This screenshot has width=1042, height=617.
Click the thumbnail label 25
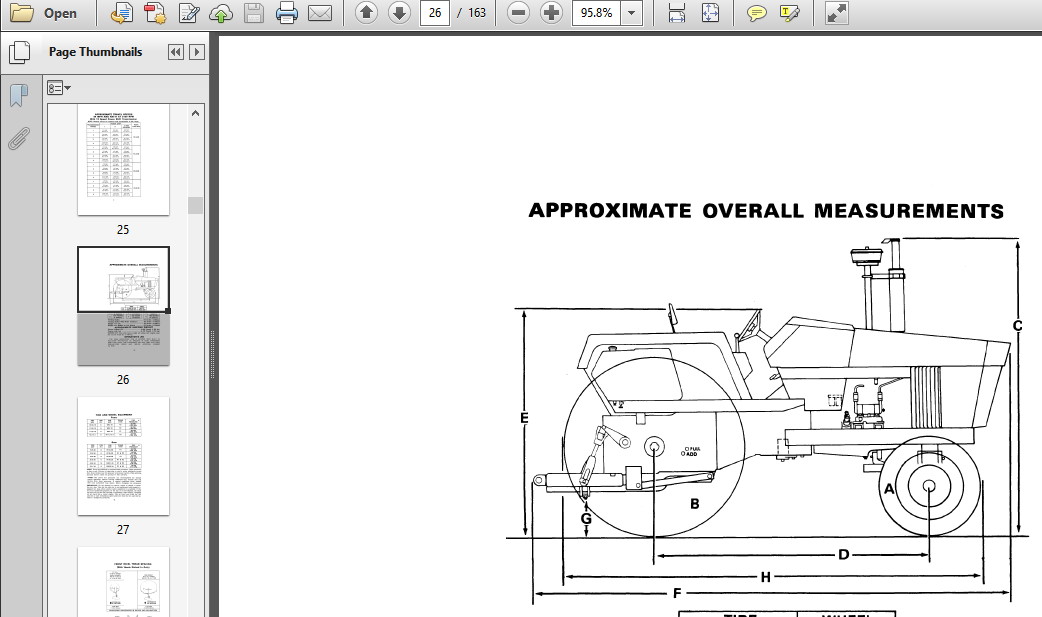coord(123,229)
